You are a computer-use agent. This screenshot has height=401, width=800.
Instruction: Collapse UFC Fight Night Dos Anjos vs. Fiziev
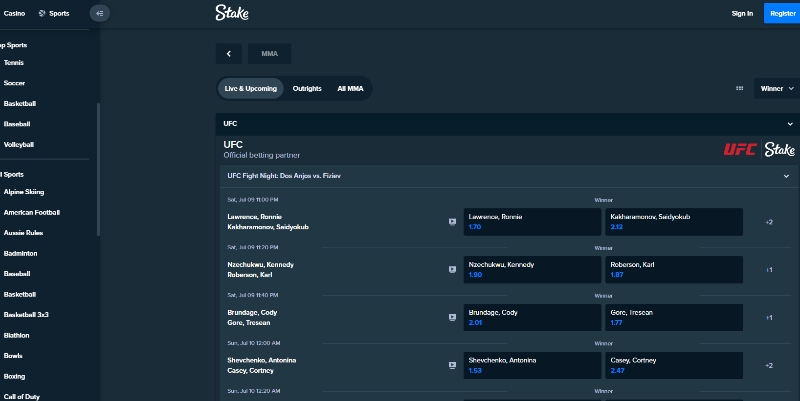click(x=786, y=176)
